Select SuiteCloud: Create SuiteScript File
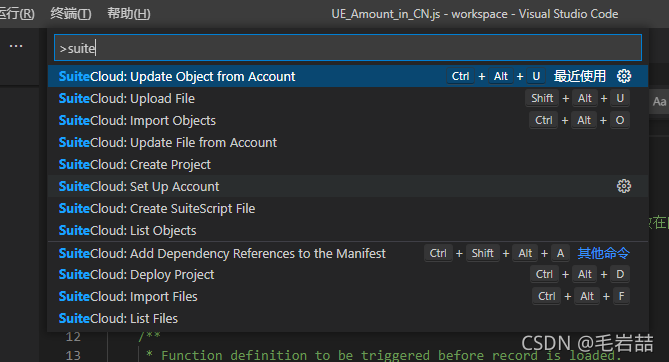The height and width of the screenshot is (362, 669). click(x=348, y=208)
